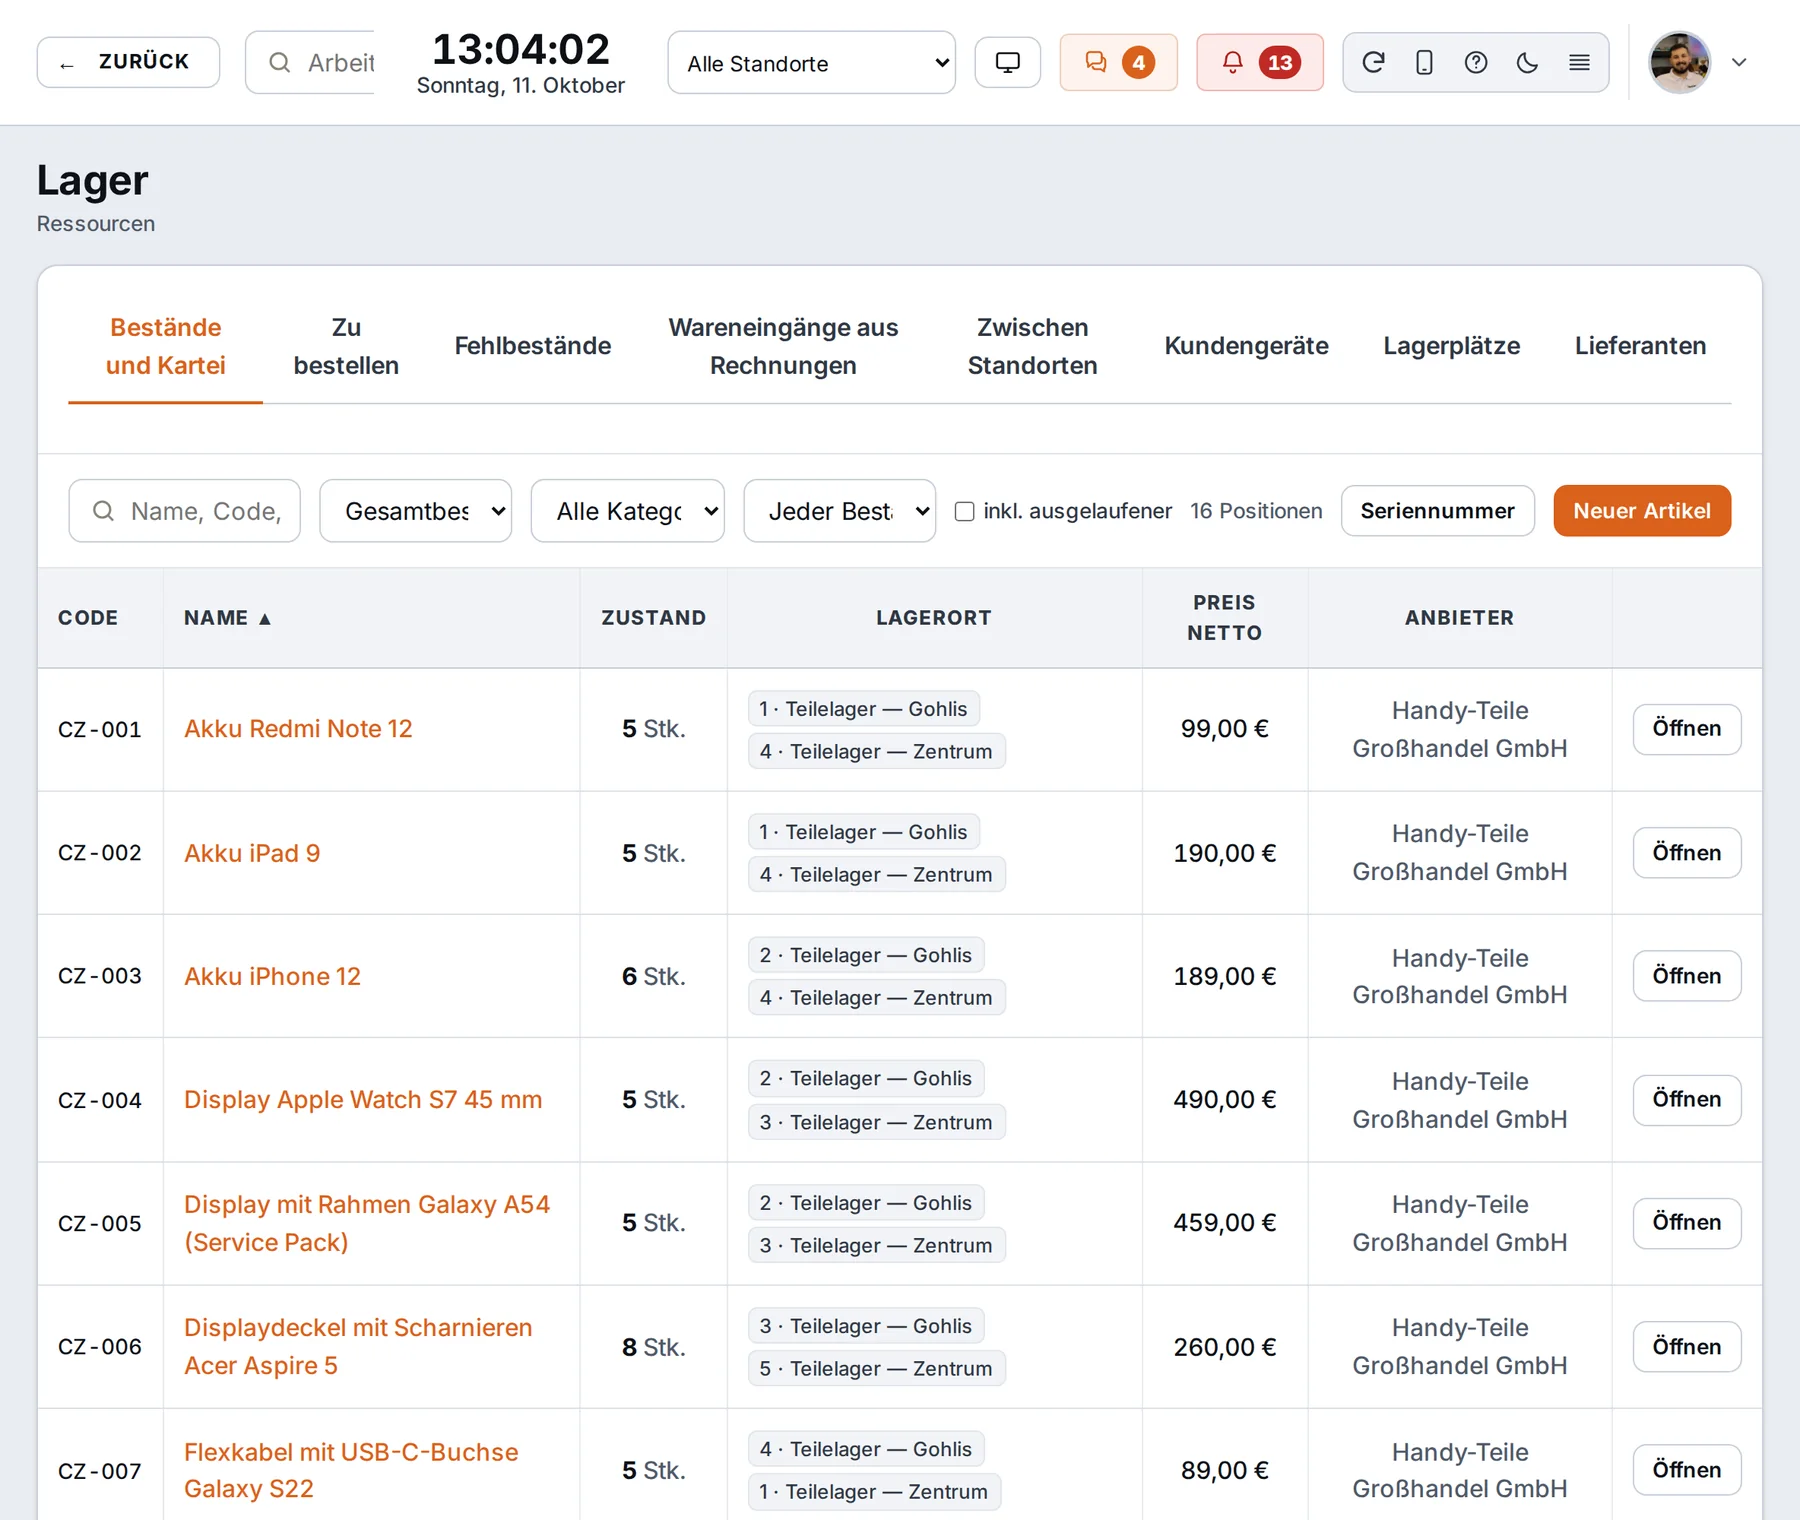Select the Zwischen Standorten tab
This screenshot has width=1800, height=1520.
point(1032,346)
